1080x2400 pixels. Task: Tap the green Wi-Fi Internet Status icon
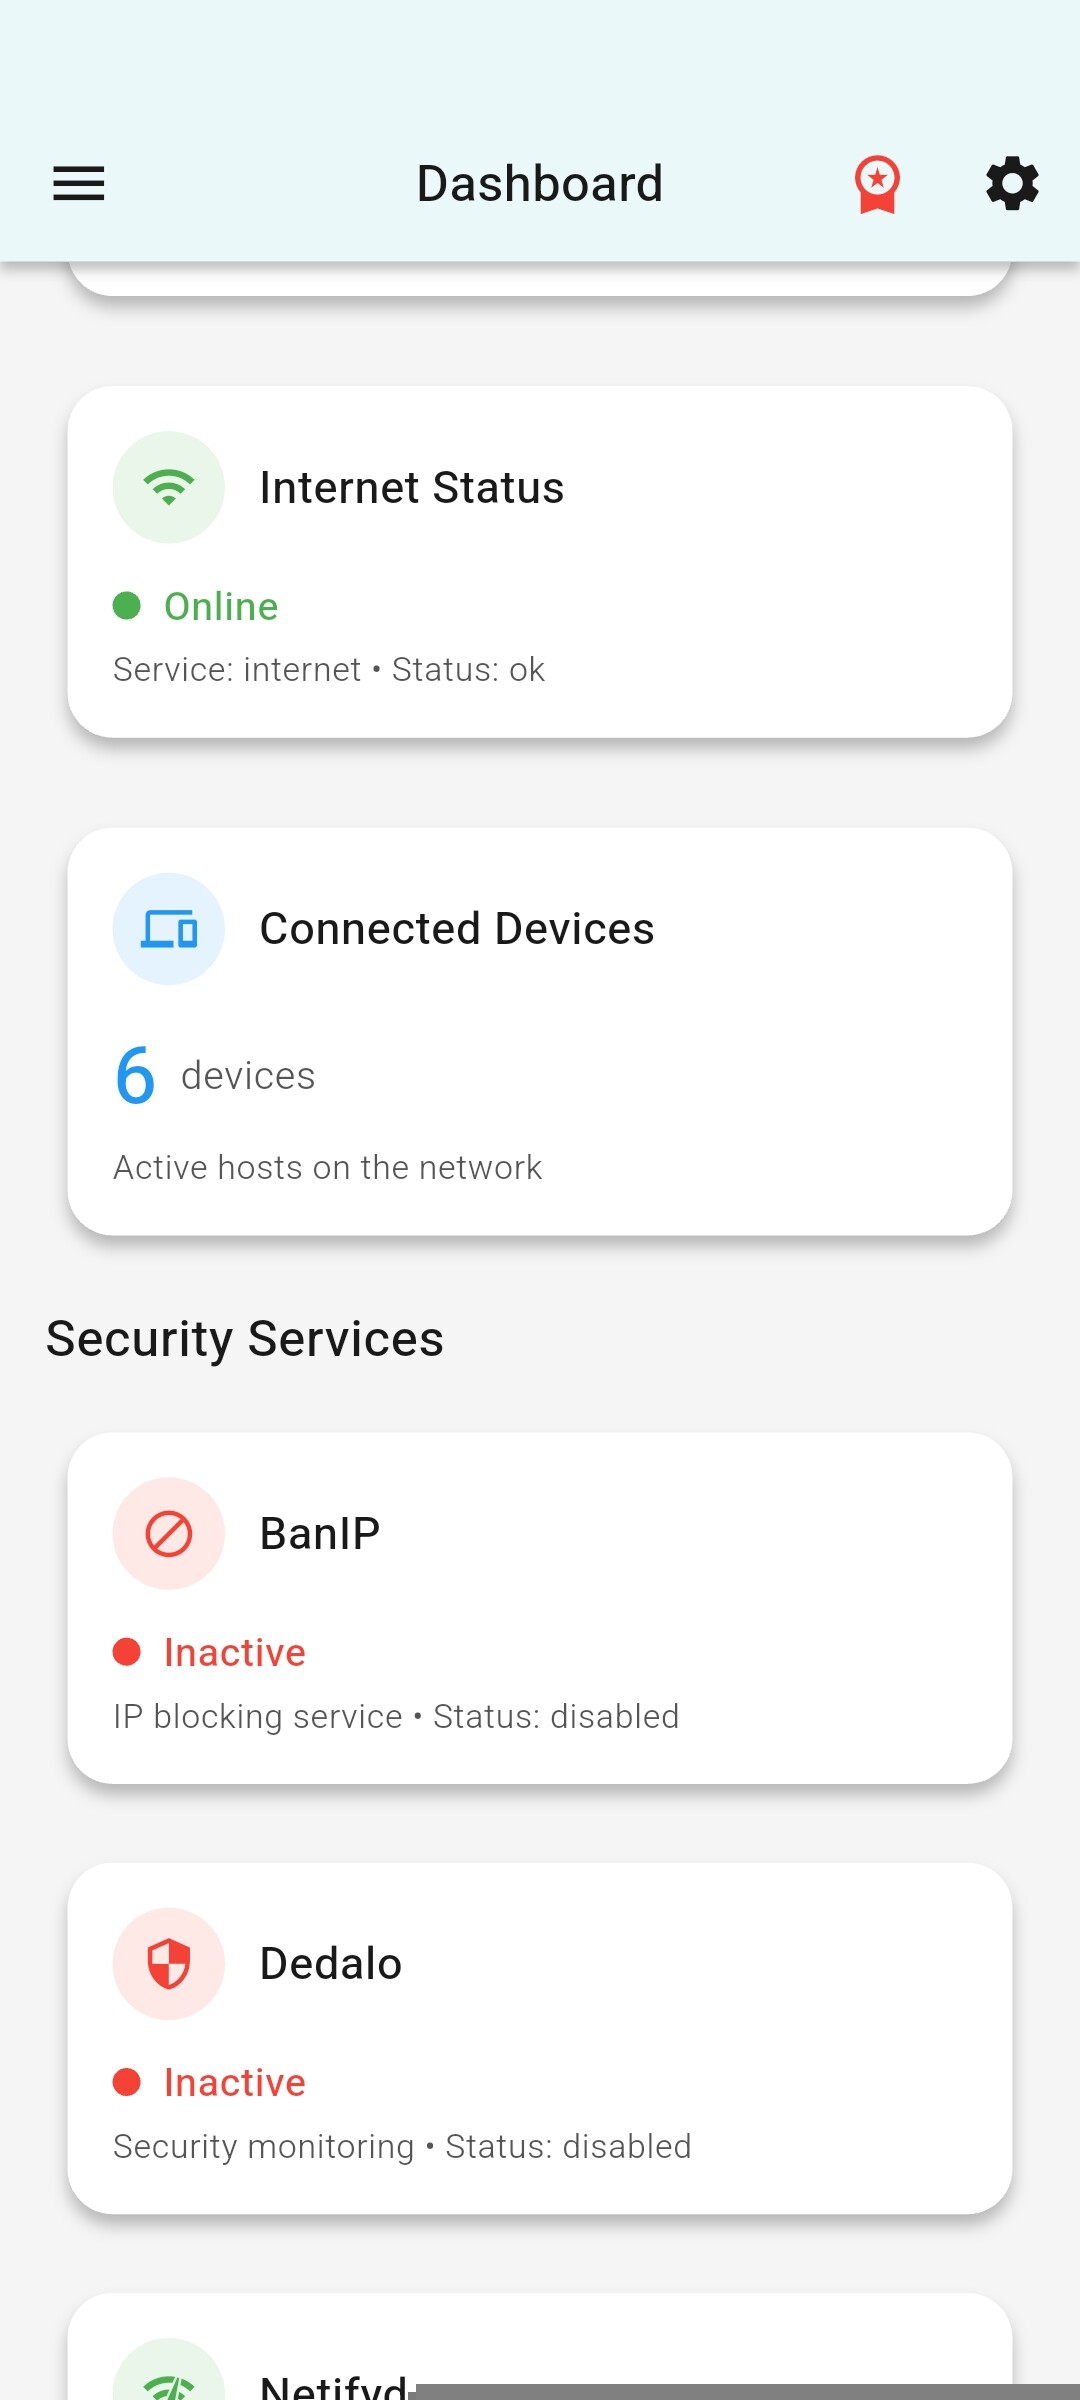coord(169,487)
